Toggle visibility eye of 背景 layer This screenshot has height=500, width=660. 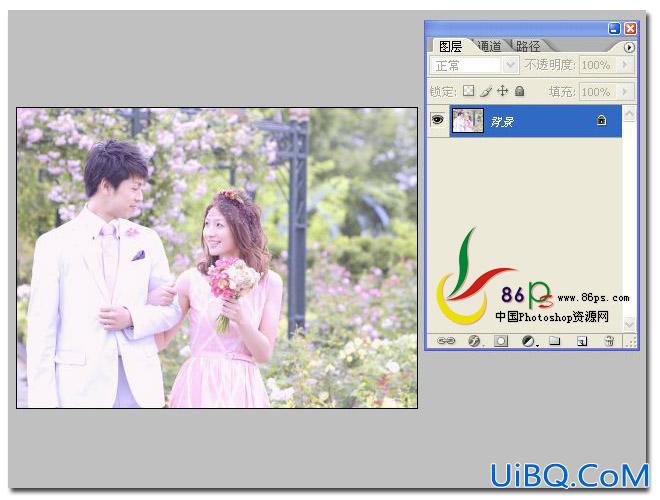pos(438,120)
